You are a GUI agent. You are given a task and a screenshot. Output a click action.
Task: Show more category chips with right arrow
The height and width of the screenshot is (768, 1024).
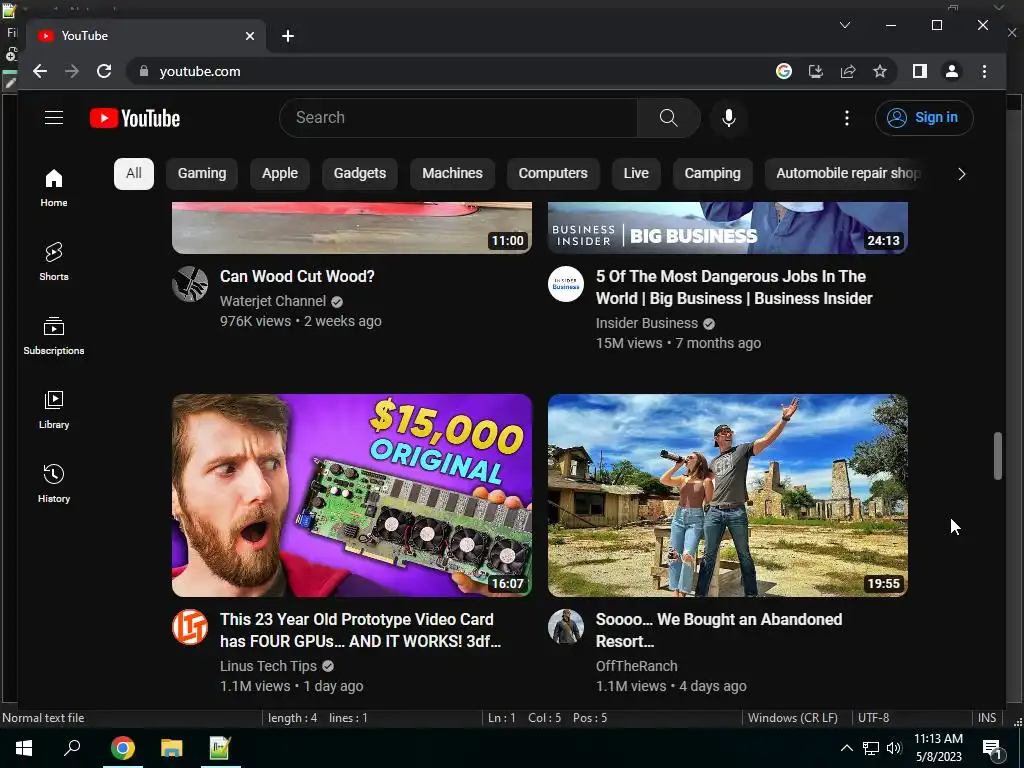(x=961, y=174)
